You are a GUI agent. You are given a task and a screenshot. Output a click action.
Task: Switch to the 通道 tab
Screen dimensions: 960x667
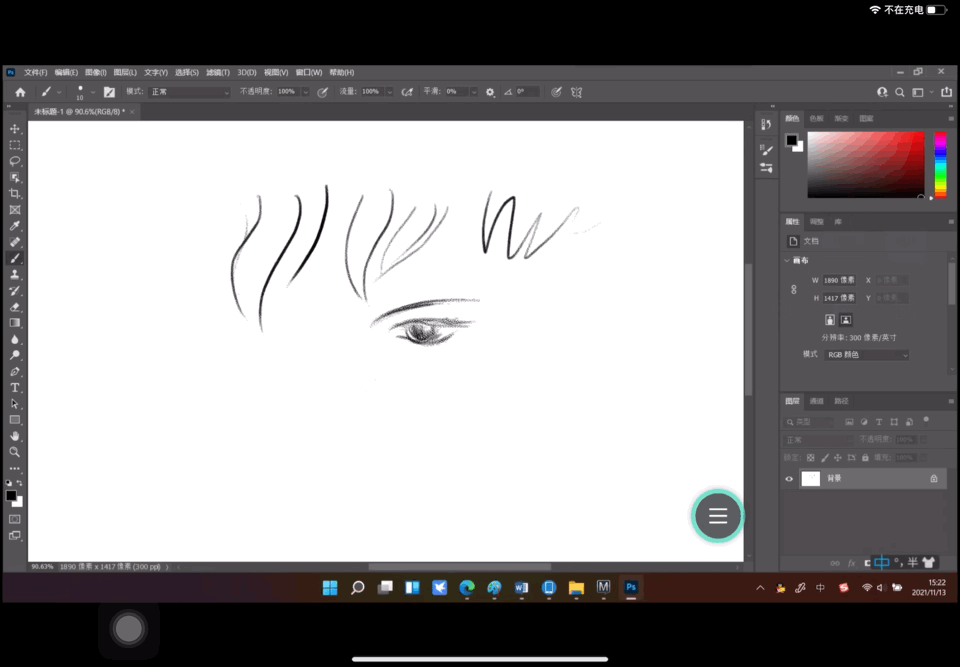point(817,401)
